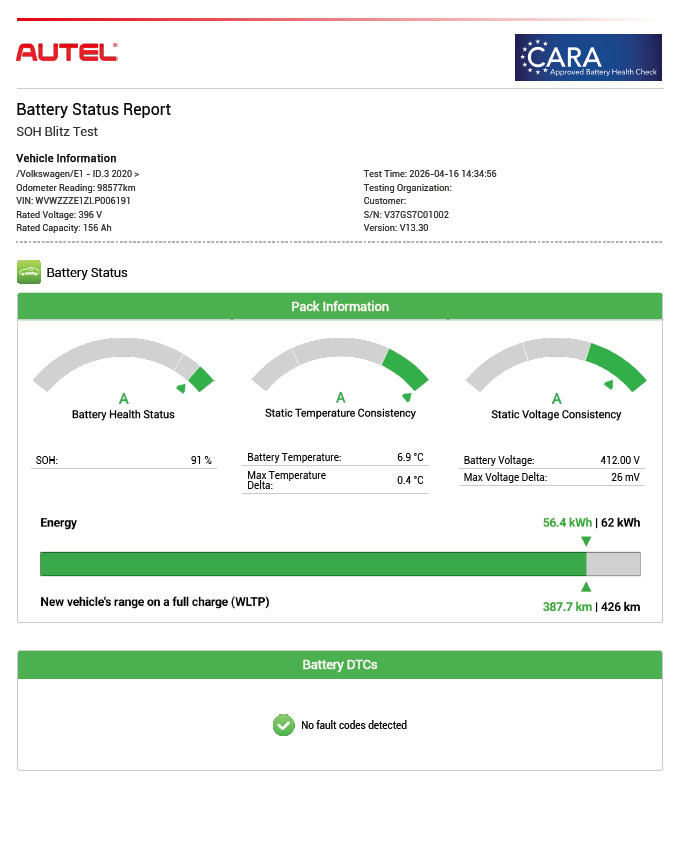This screenshot has height=845, width=679.
Task: Click the 387.7 km range value
Action: [x=566, y=607]
